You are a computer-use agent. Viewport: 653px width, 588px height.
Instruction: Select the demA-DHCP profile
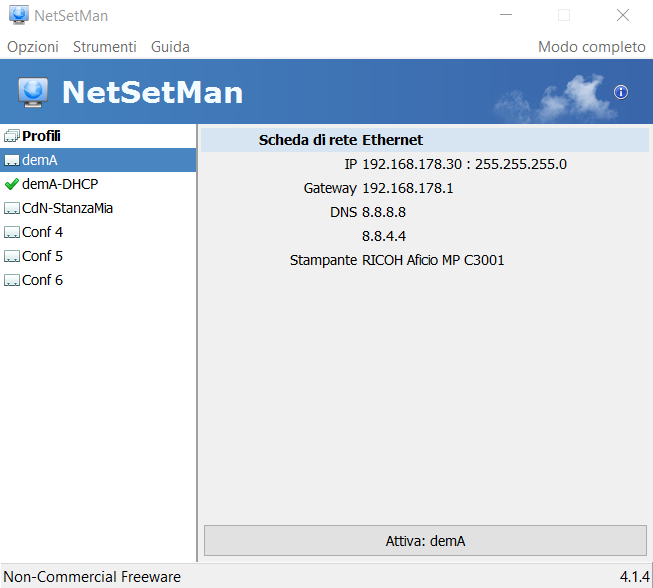[60, 184]
